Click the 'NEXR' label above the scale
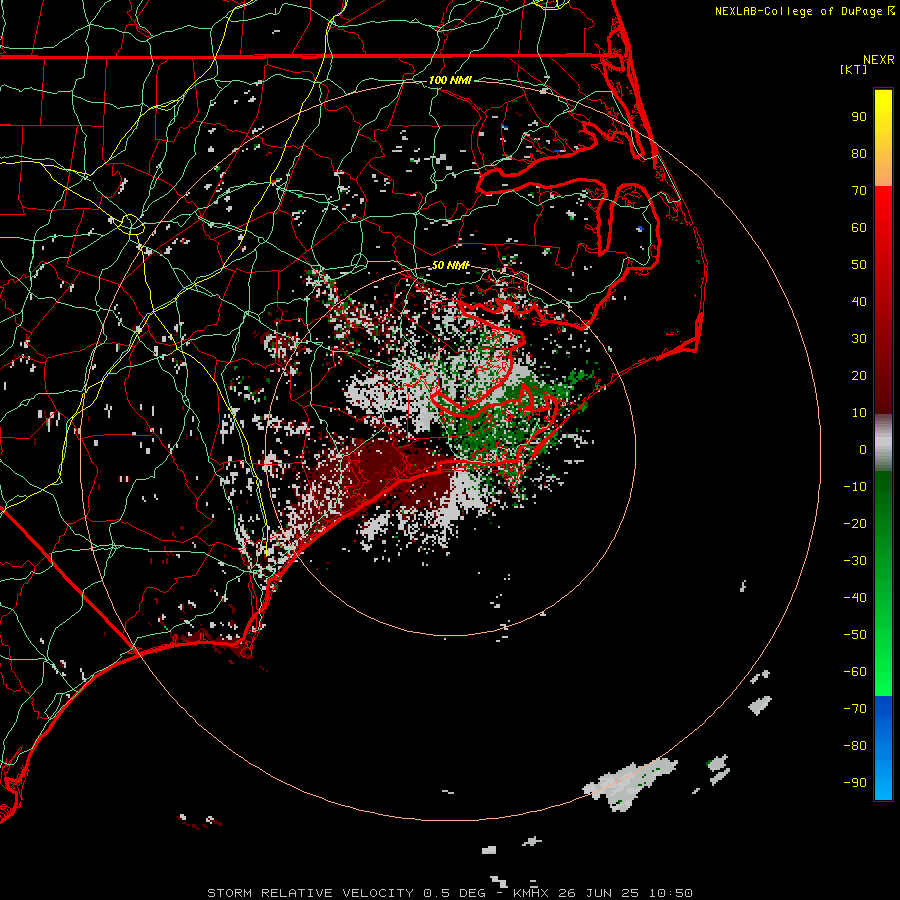900x900 pixels. tap(879, 60)
